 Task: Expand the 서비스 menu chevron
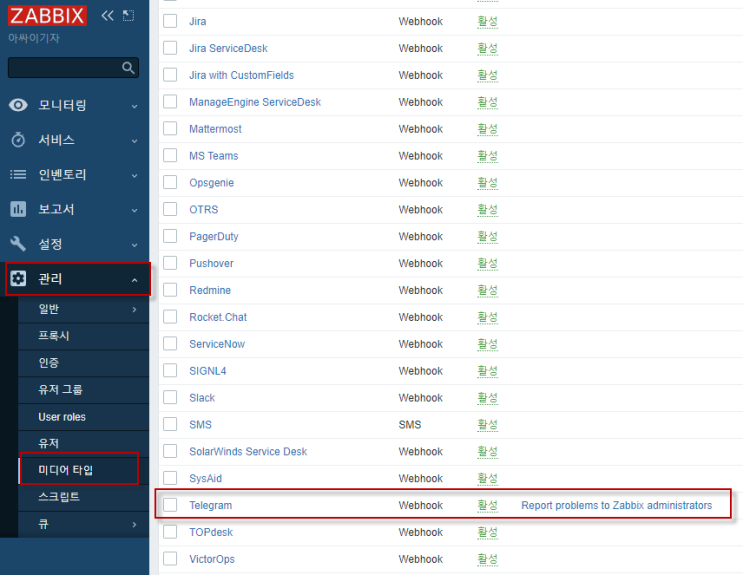pyautogui.click(x=135, y=141)
